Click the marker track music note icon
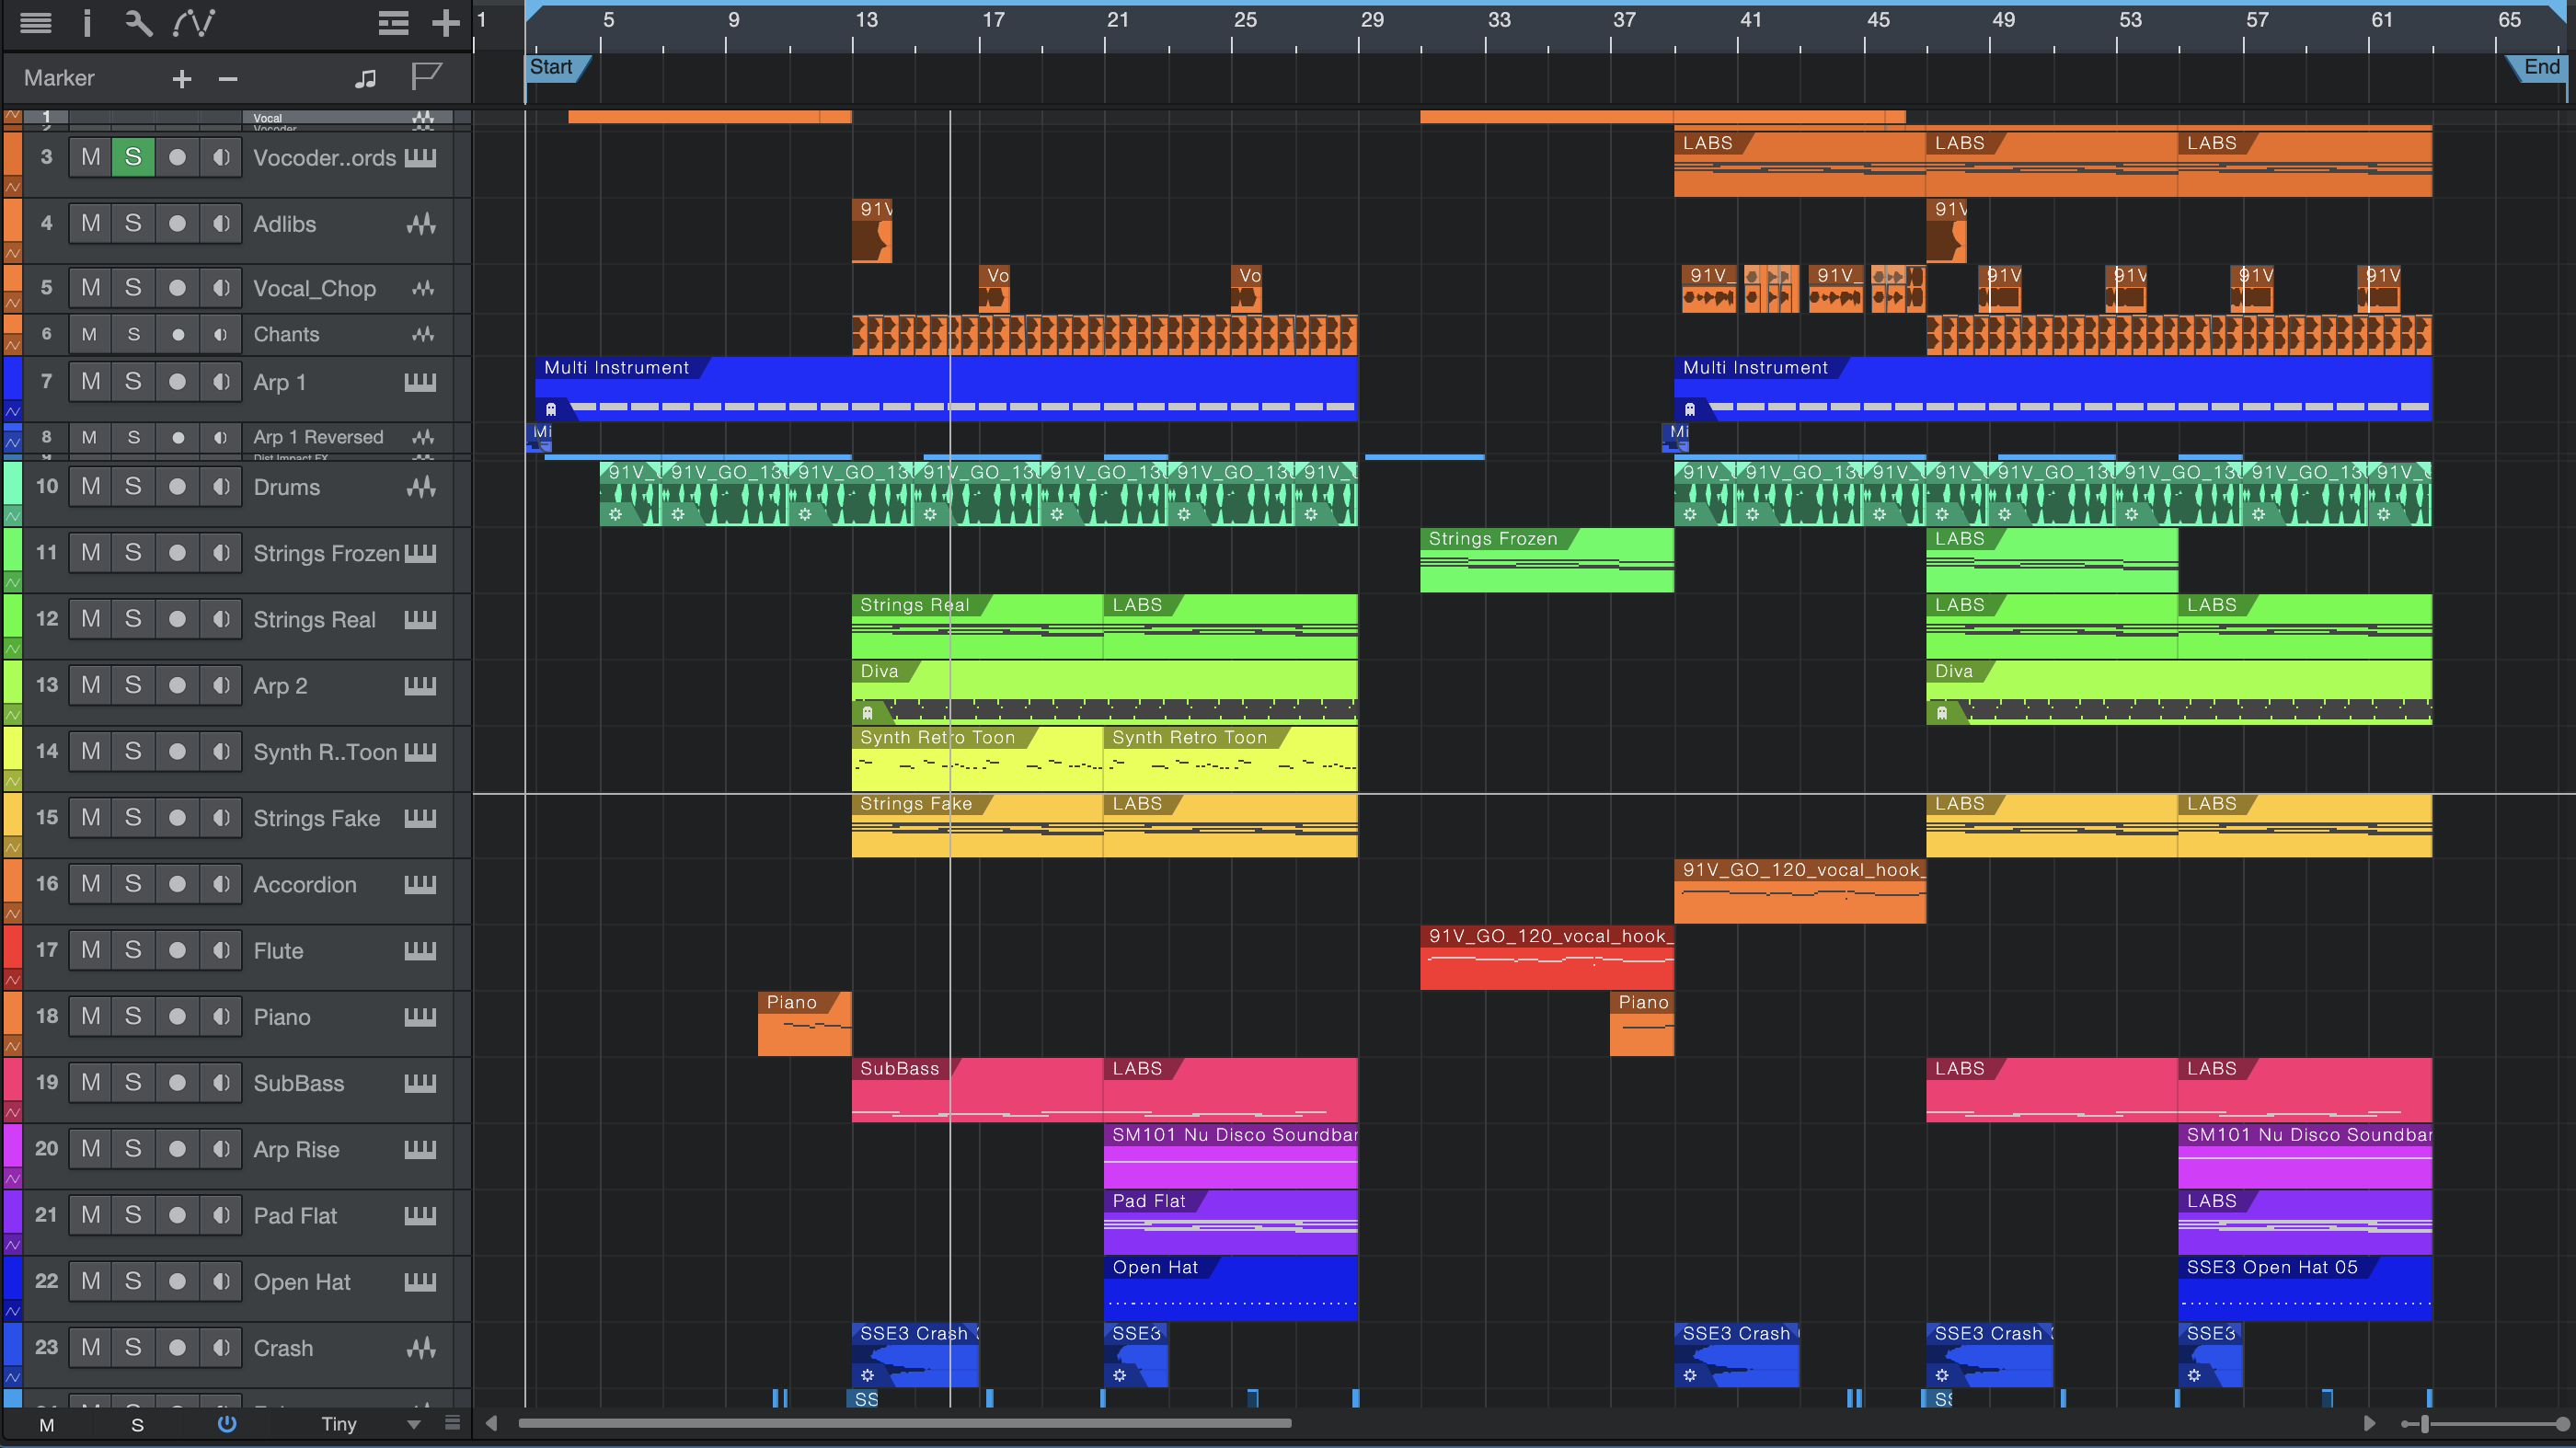Screen dimensions: 2576x1448 pyautogui.click(x=365, y=78)
